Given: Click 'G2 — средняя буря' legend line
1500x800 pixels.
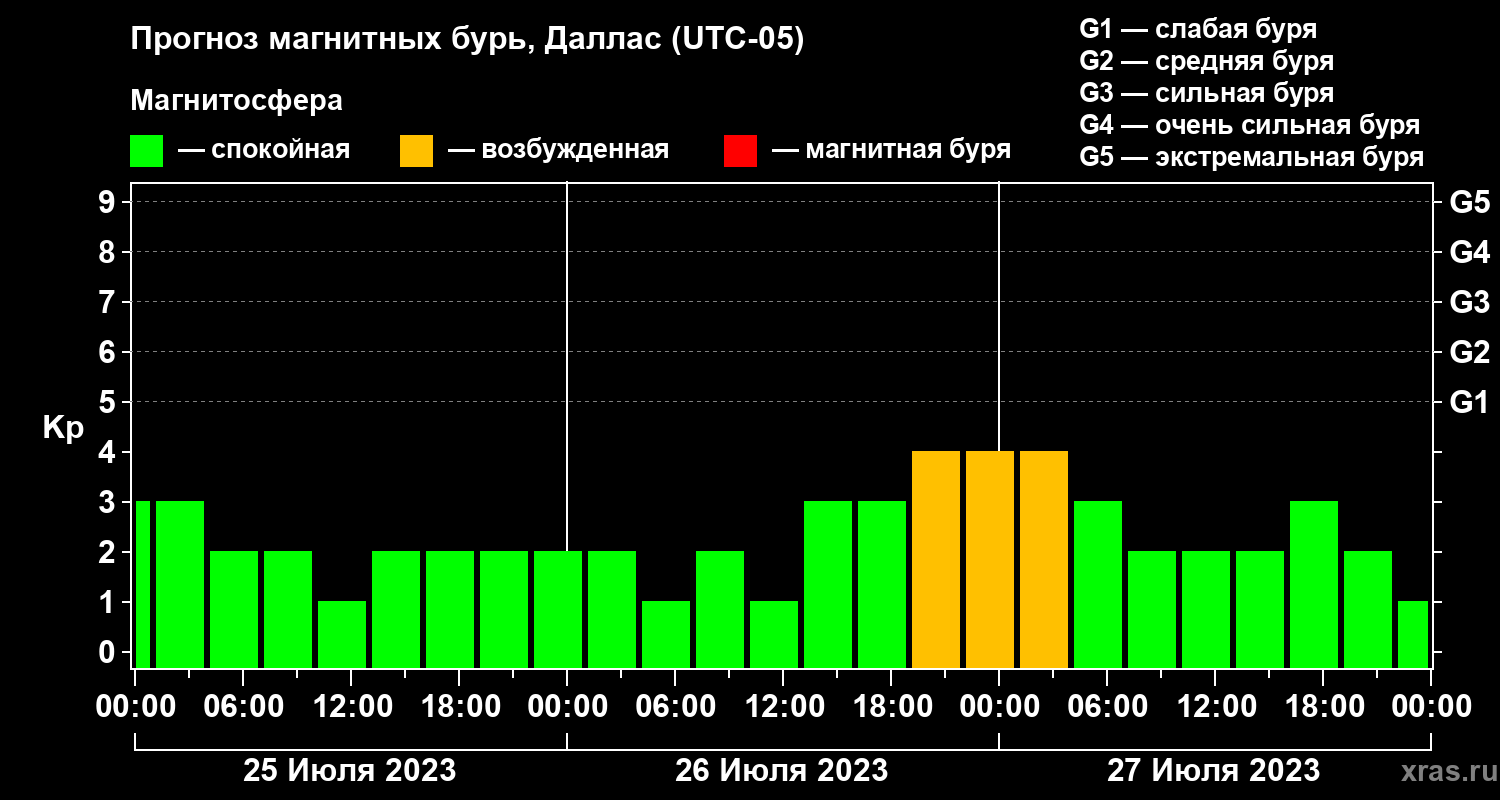Looking at the screenshot, I should point(1207,61).
